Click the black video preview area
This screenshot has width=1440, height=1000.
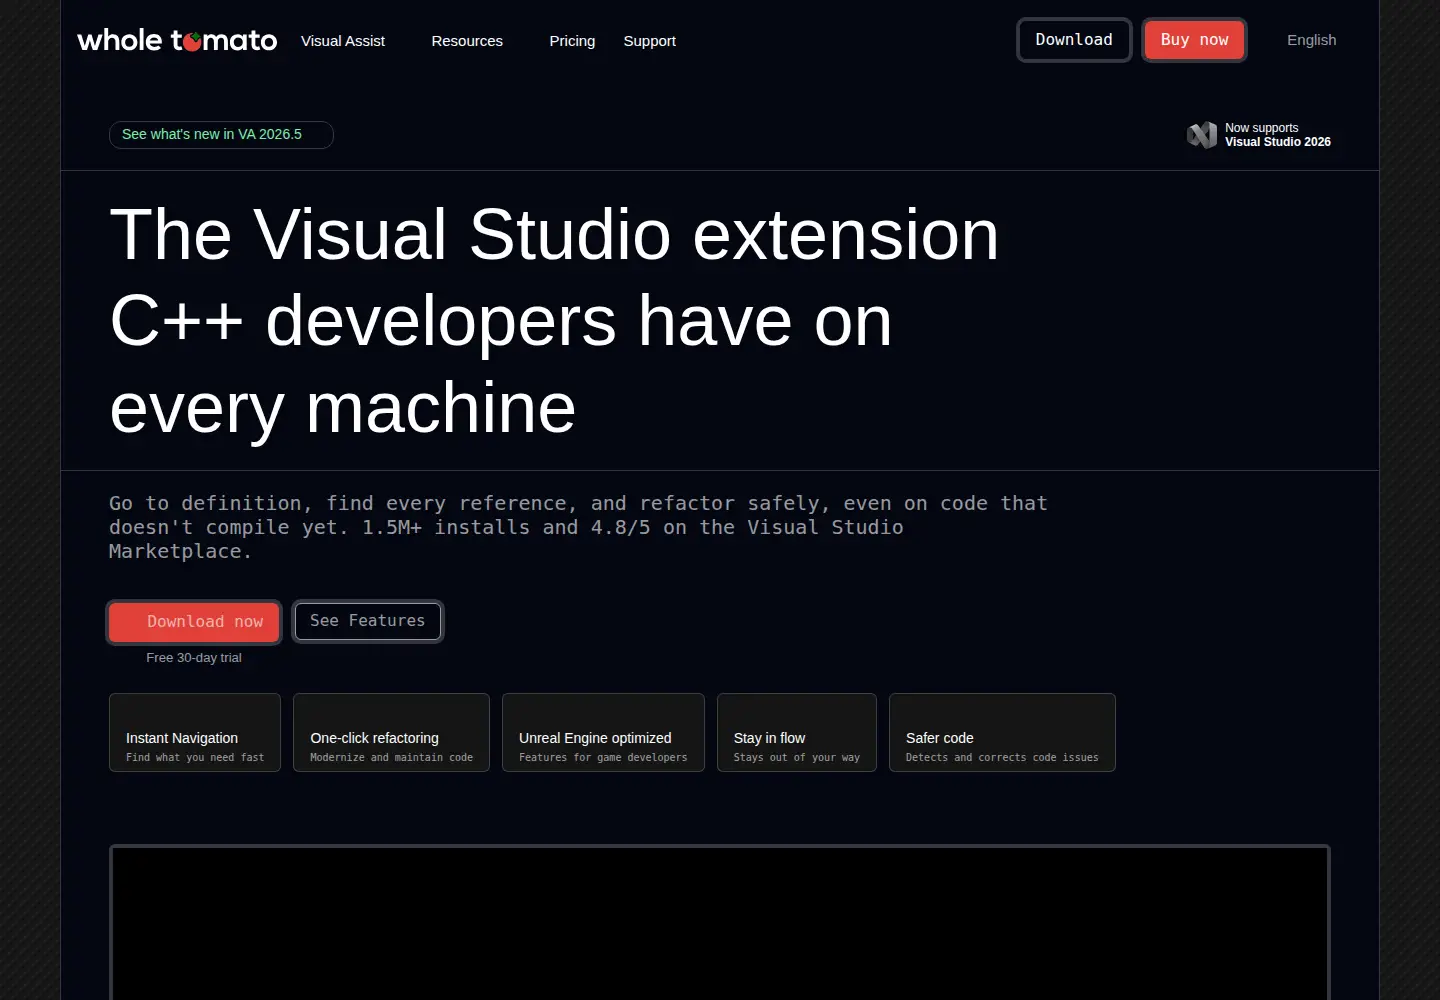pos(720,923)
